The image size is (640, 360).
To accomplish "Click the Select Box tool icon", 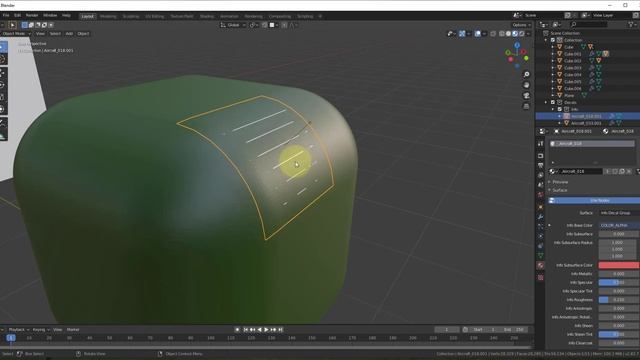I will [3, 47].
